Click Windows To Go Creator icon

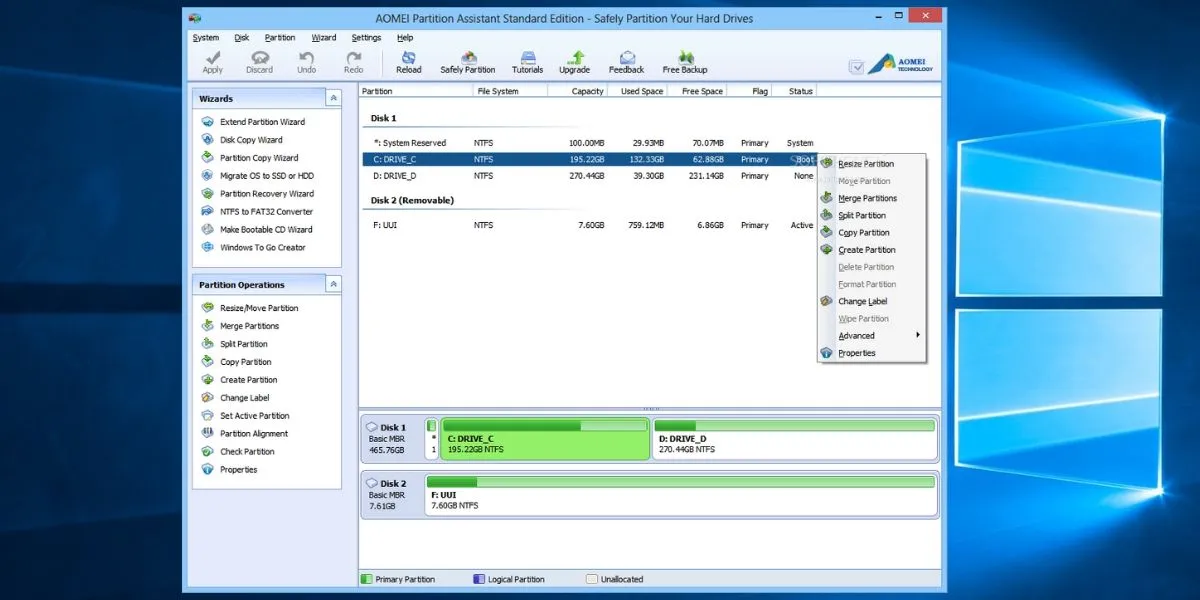[x=208, y=248]
